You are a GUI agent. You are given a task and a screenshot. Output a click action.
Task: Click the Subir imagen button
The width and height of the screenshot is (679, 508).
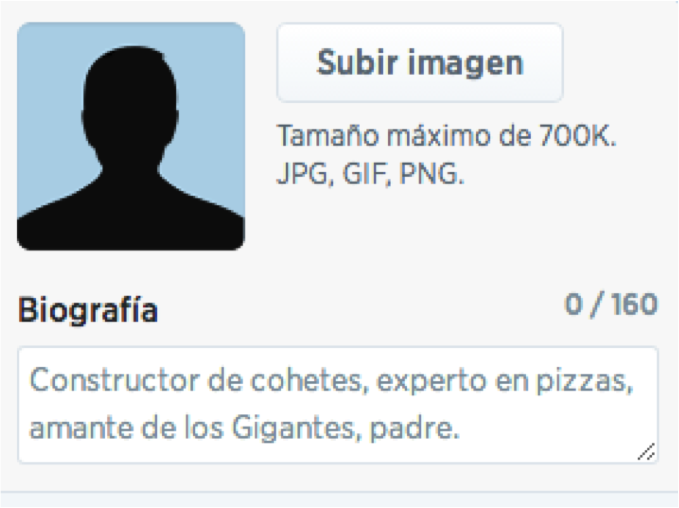(420, 63)
